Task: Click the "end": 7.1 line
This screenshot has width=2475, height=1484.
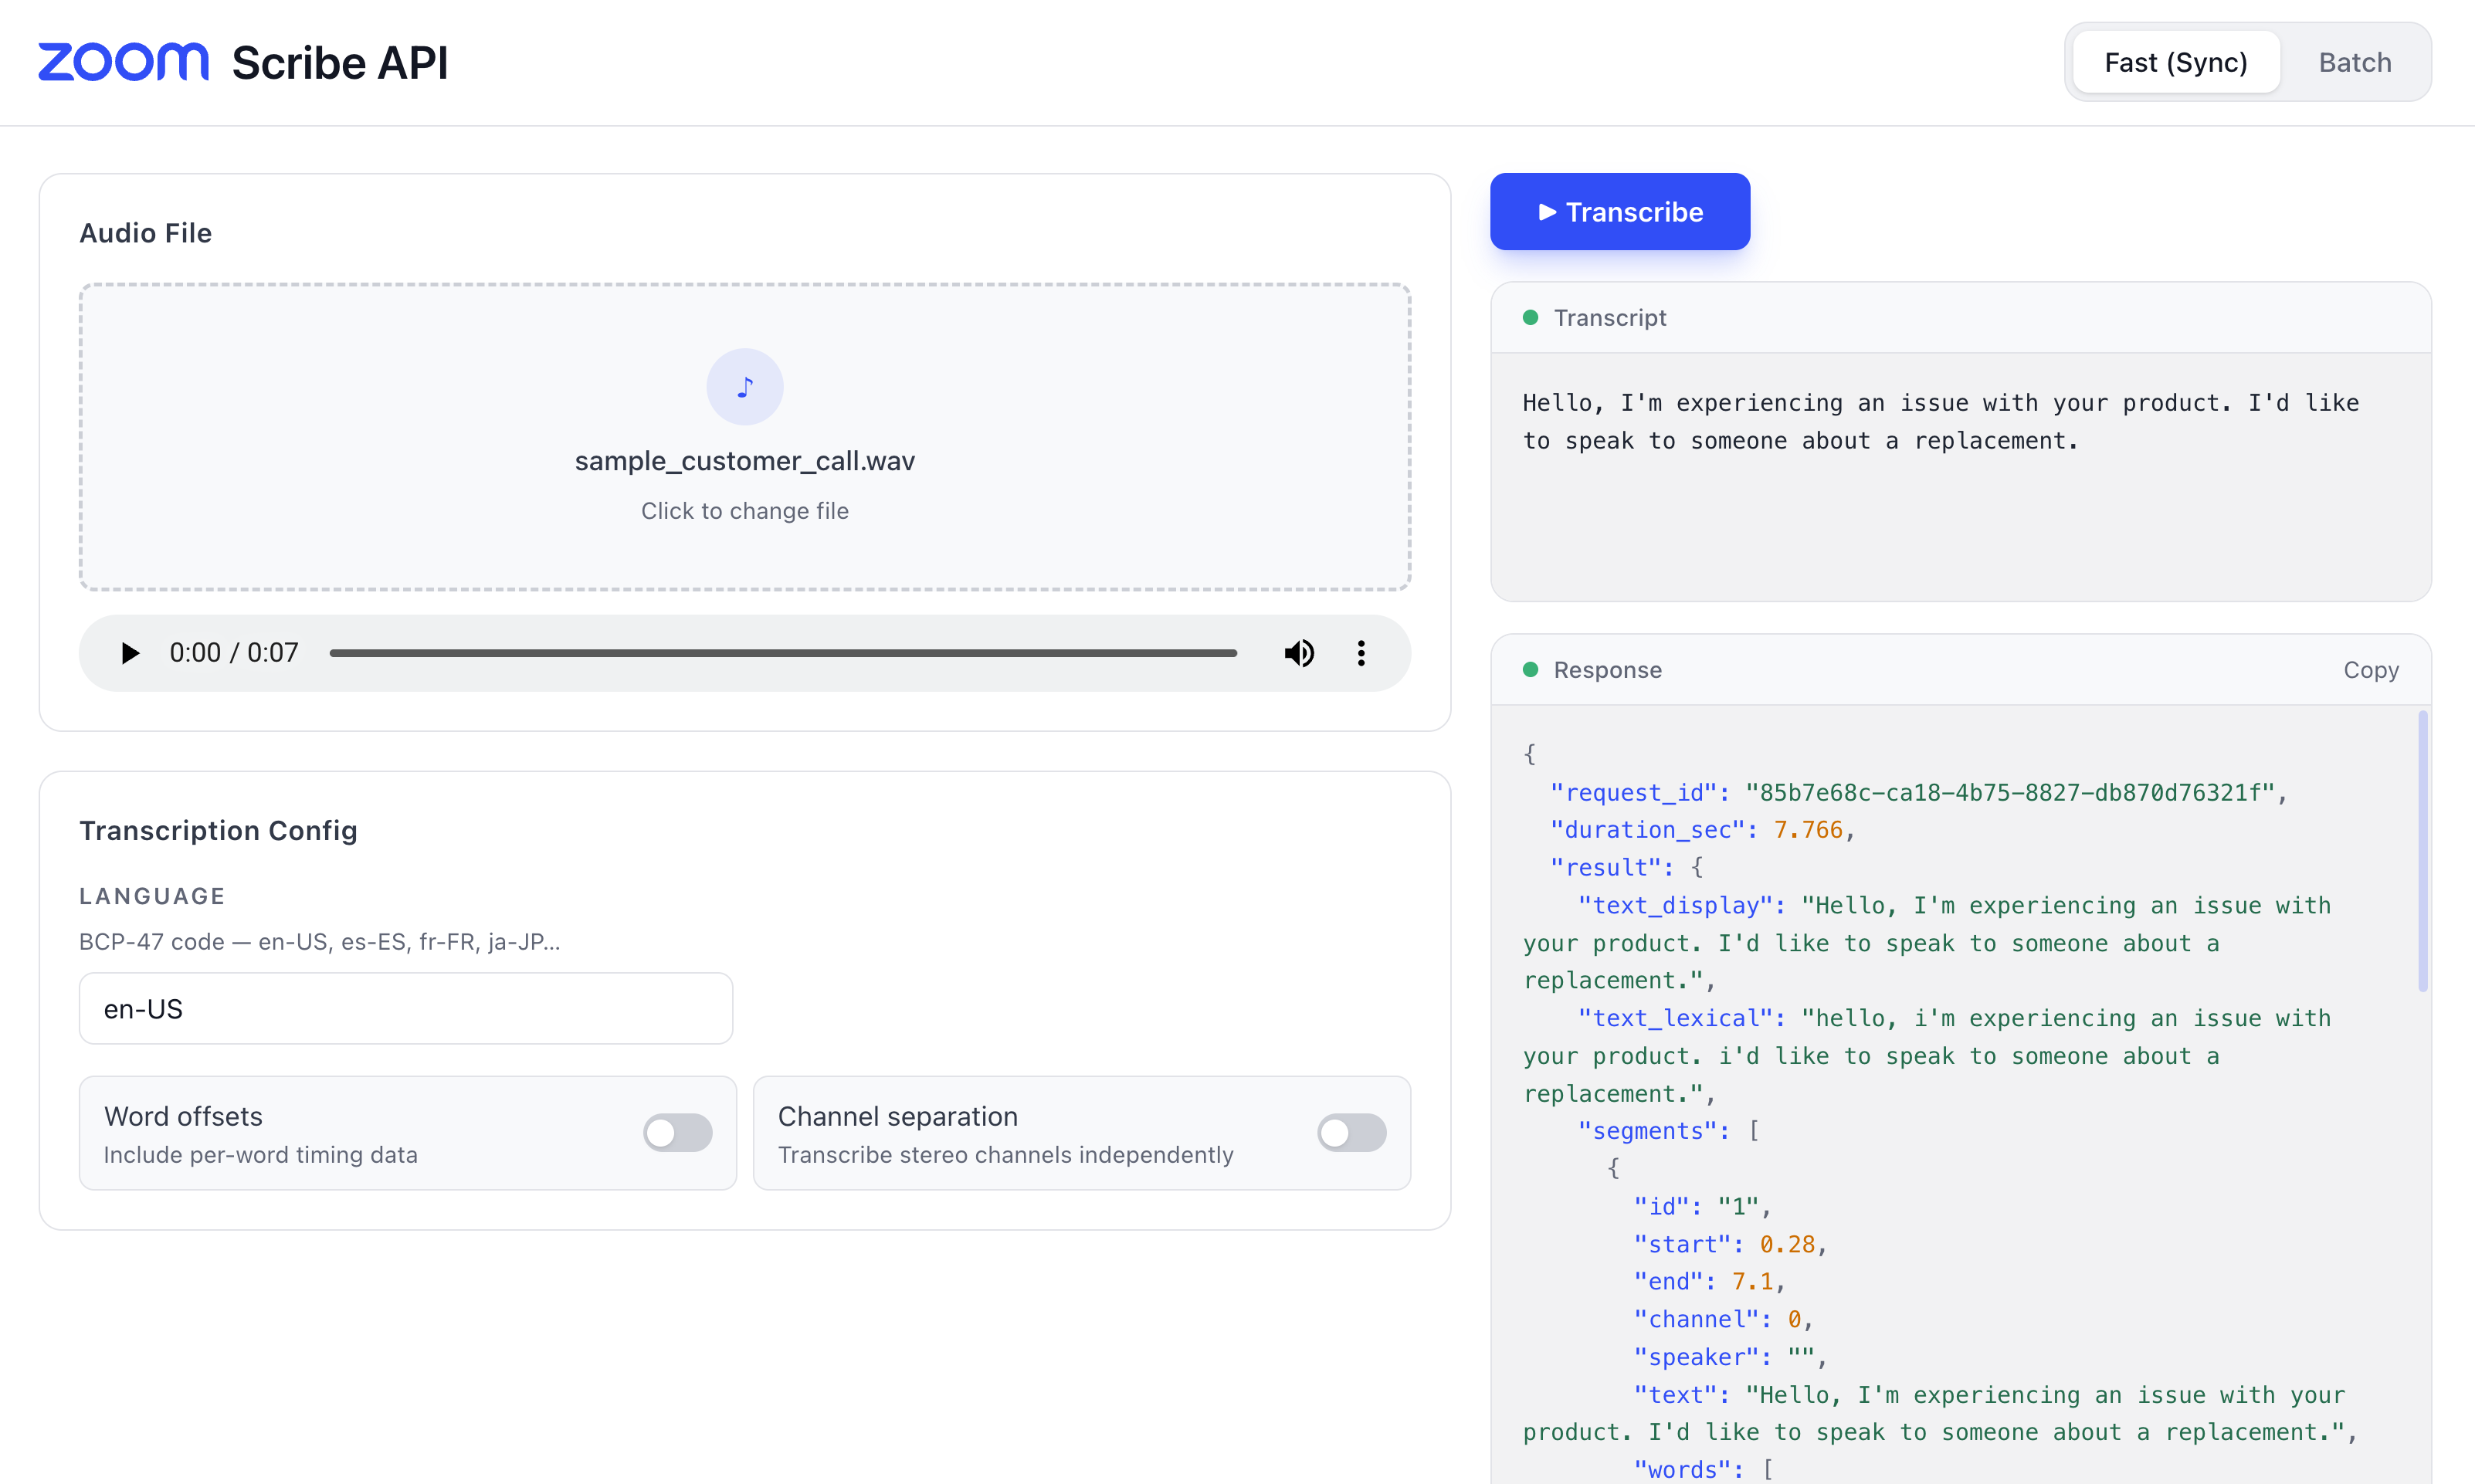Action: (1710, 1281)
